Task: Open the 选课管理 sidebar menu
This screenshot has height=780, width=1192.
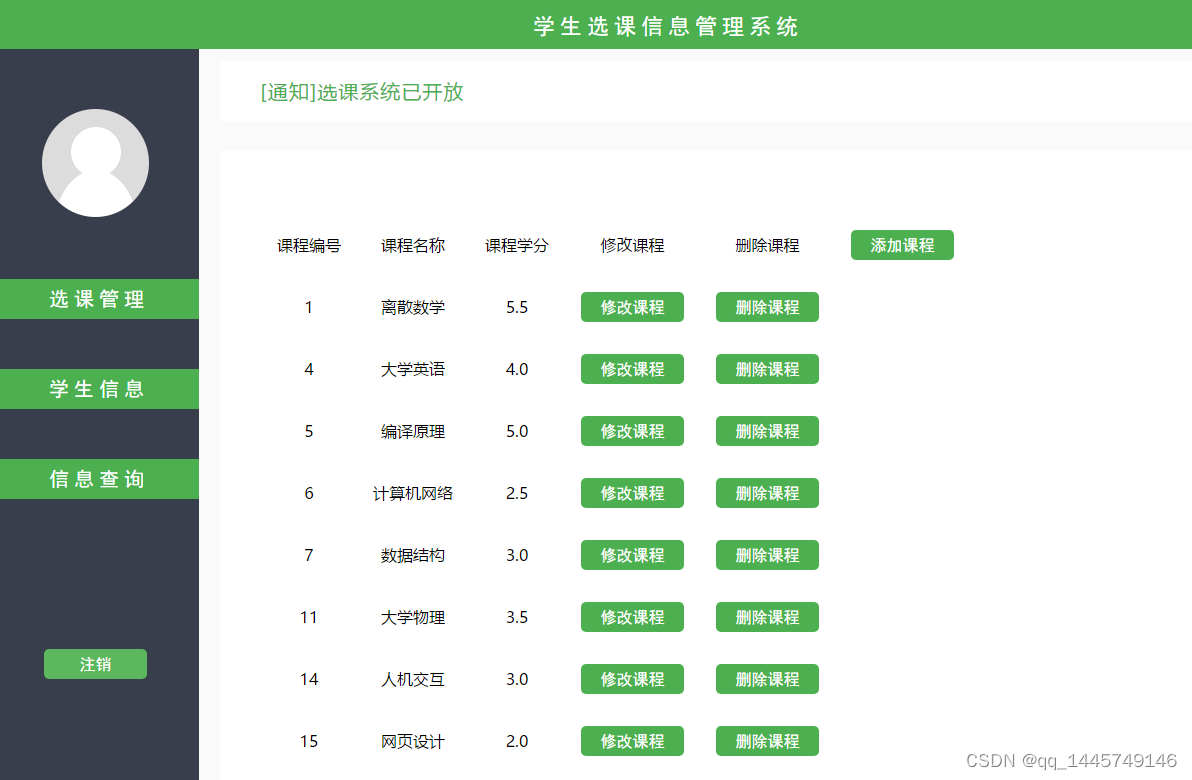Action: click(x=99, y=299)
